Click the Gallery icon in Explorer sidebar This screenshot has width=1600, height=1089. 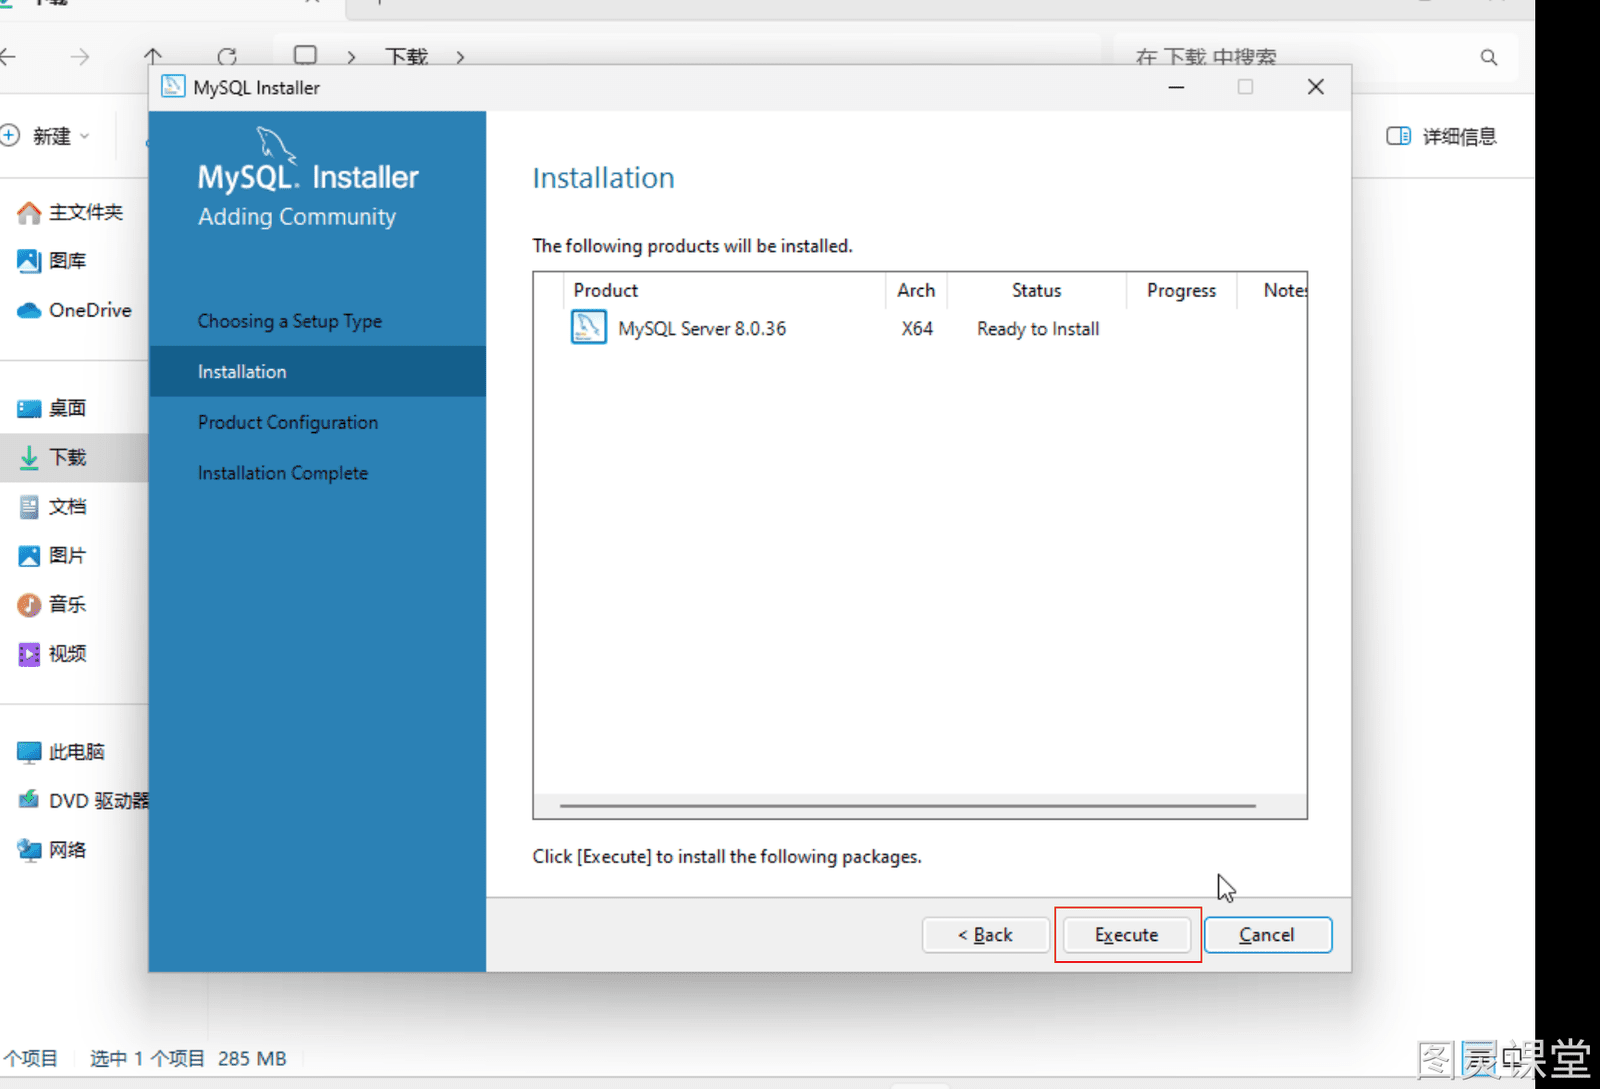pyautogui.click(x=29, y=261)
